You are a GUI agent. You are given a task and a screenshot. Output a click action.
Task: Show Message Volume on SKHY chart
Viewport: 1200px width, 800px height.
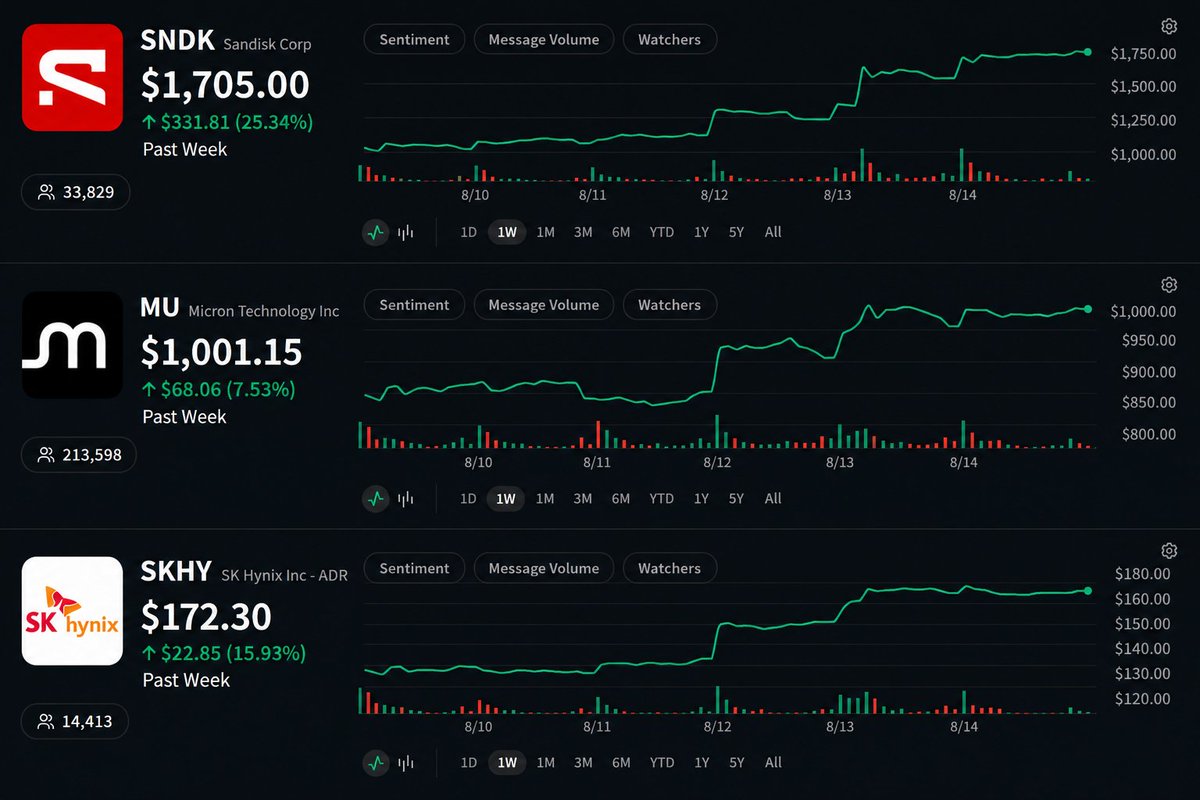point(544,568)
